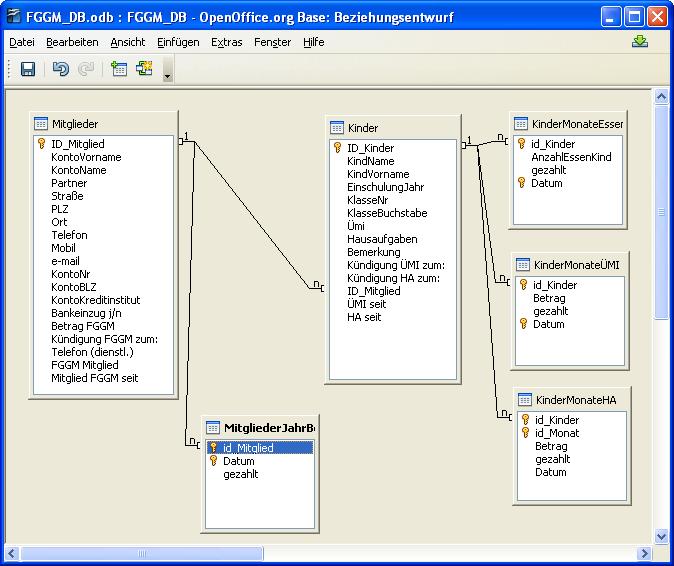Click the Add Tables toolbar icon
The width and height of the screenshot is (674, 566).
click(x=119, y=69)
